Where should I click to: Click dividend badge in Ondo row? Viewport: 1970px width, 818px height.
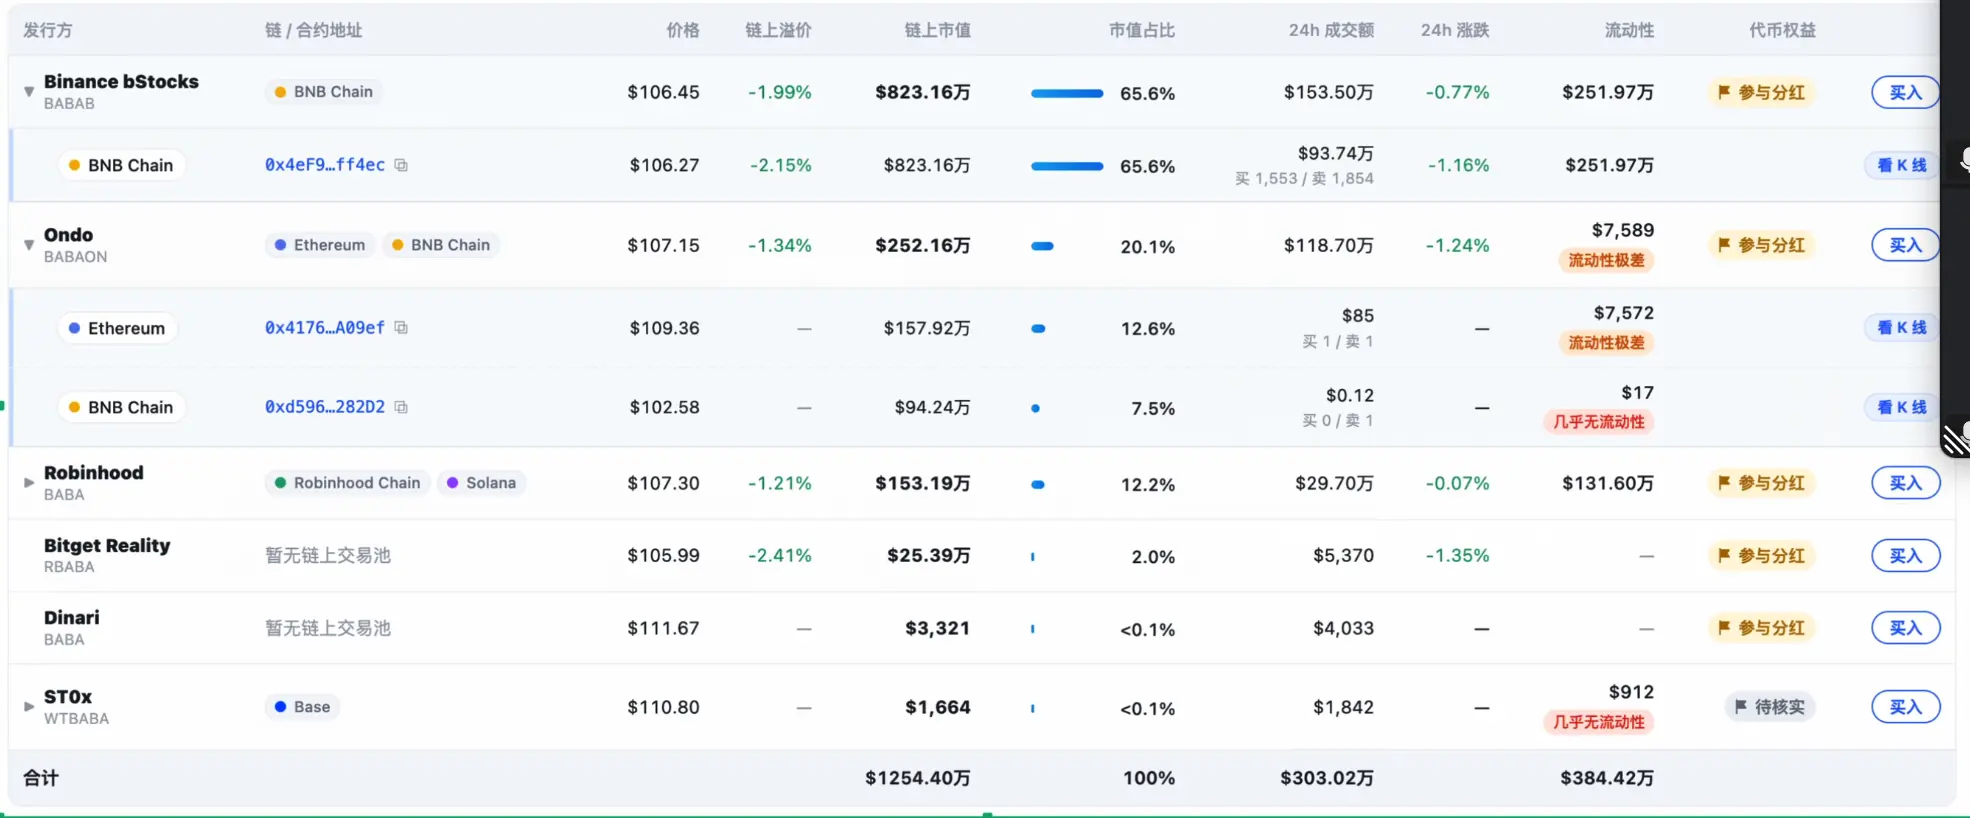tap(1761, 245)
